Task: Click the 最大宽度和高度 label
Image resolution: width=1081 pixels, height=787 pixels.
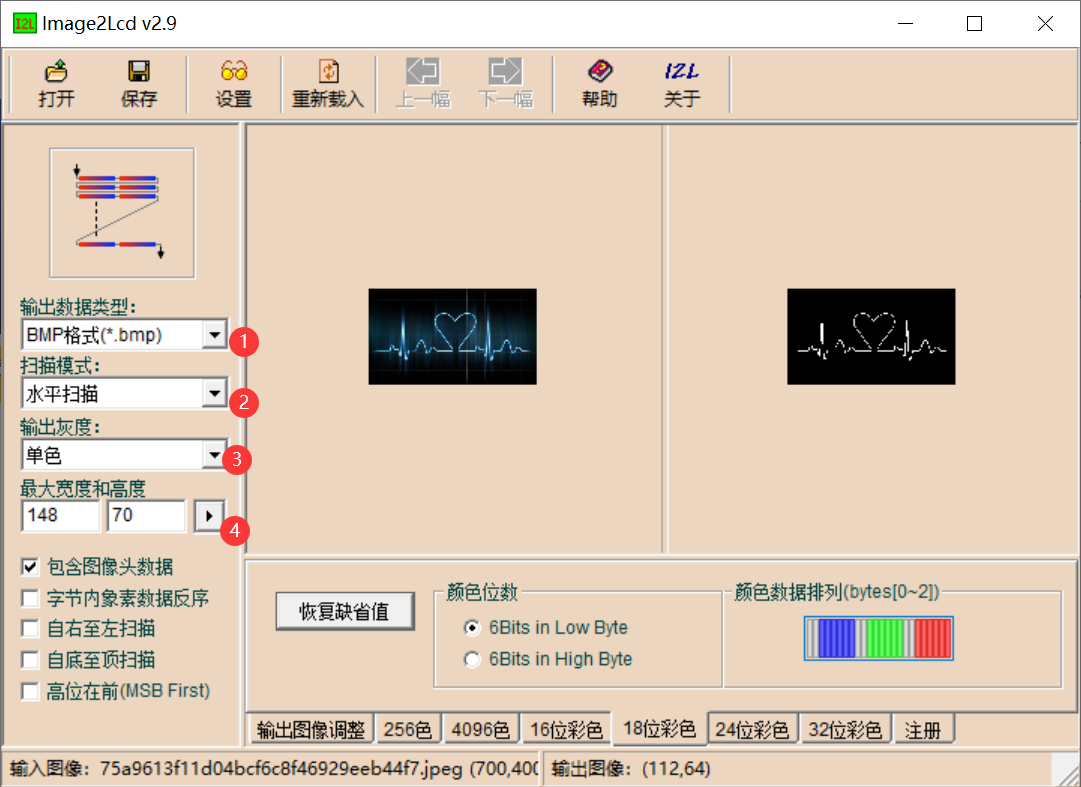Action: (83, 489)
